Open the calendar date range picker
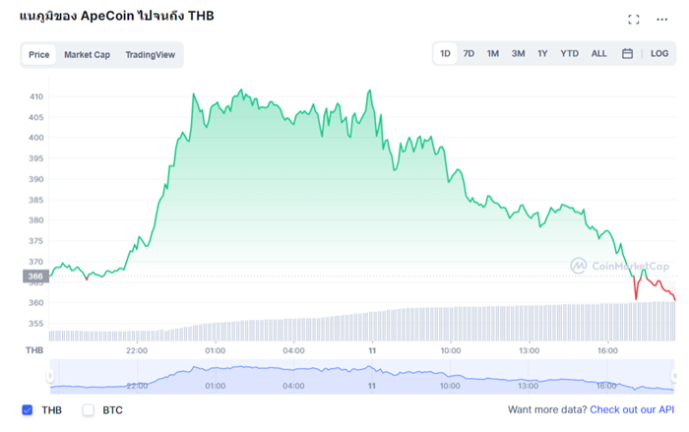 pyautogui.click(x=627, y=54)
